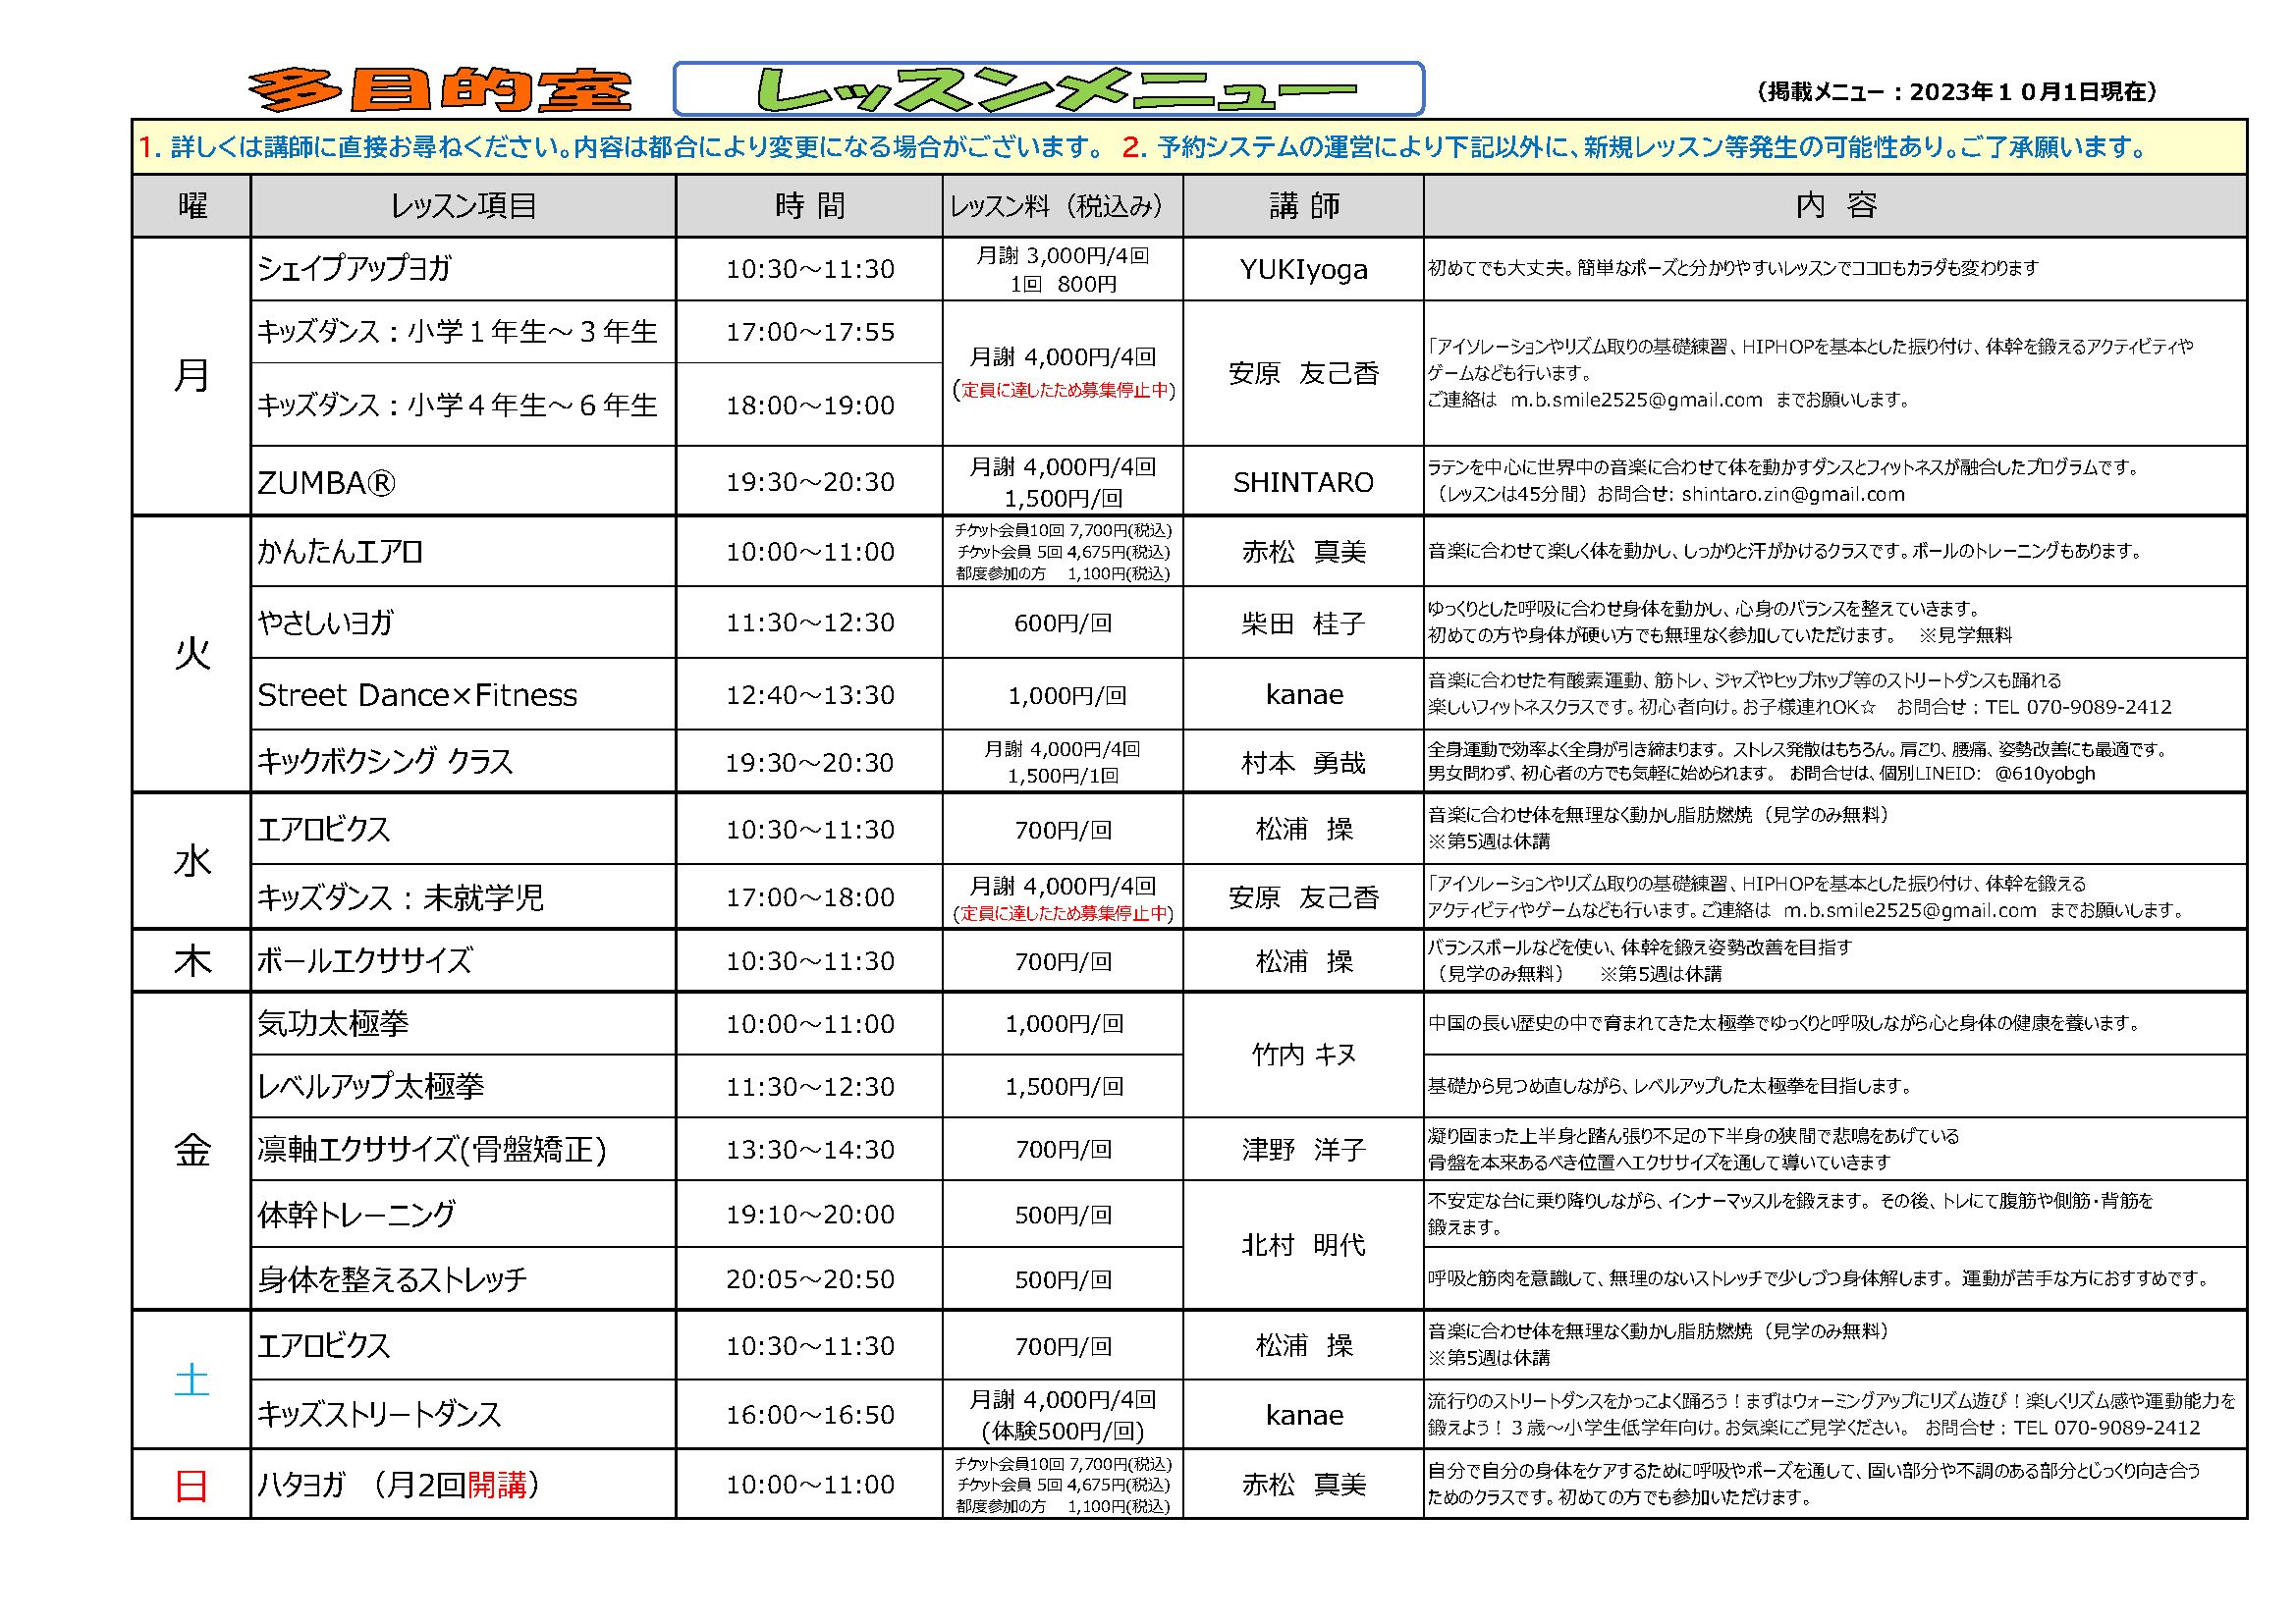
Task: Click the 凛軸エクササイズ(骨盤矯正) lesson name
Action: tap(432, 1150)
